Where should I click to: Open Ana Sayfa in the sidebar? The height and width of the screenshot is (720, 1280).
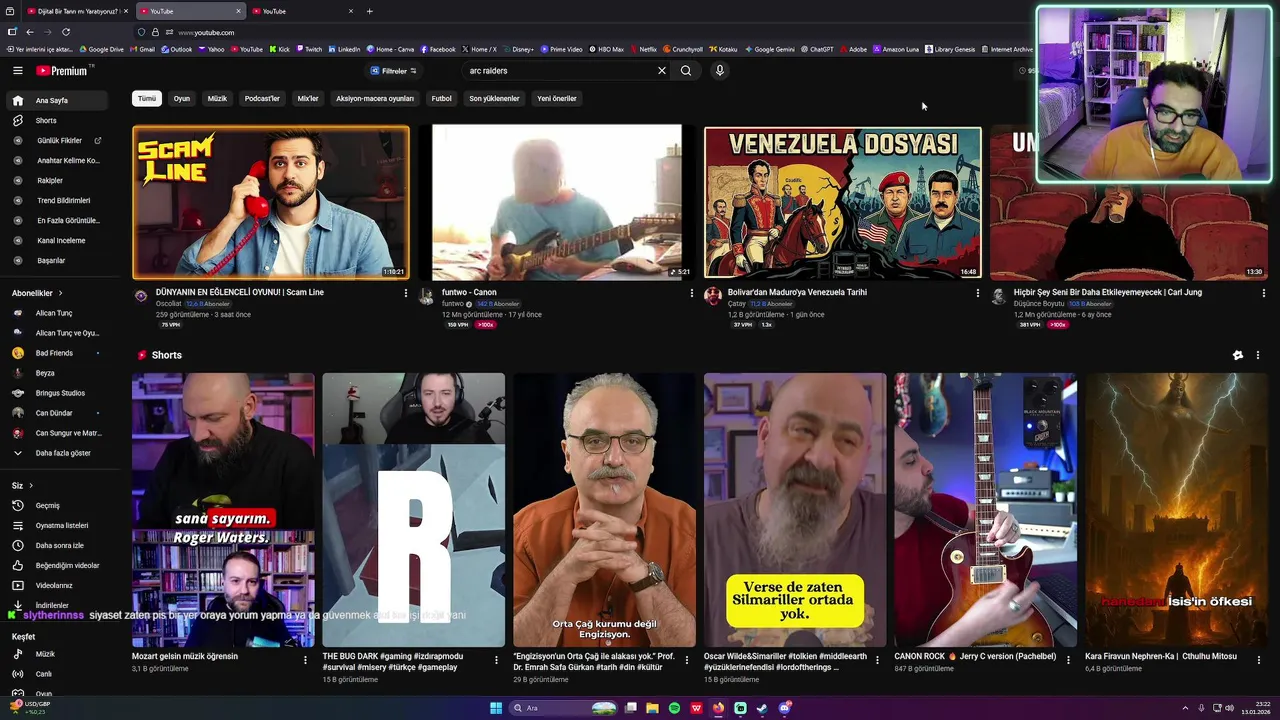coord(56,101)
